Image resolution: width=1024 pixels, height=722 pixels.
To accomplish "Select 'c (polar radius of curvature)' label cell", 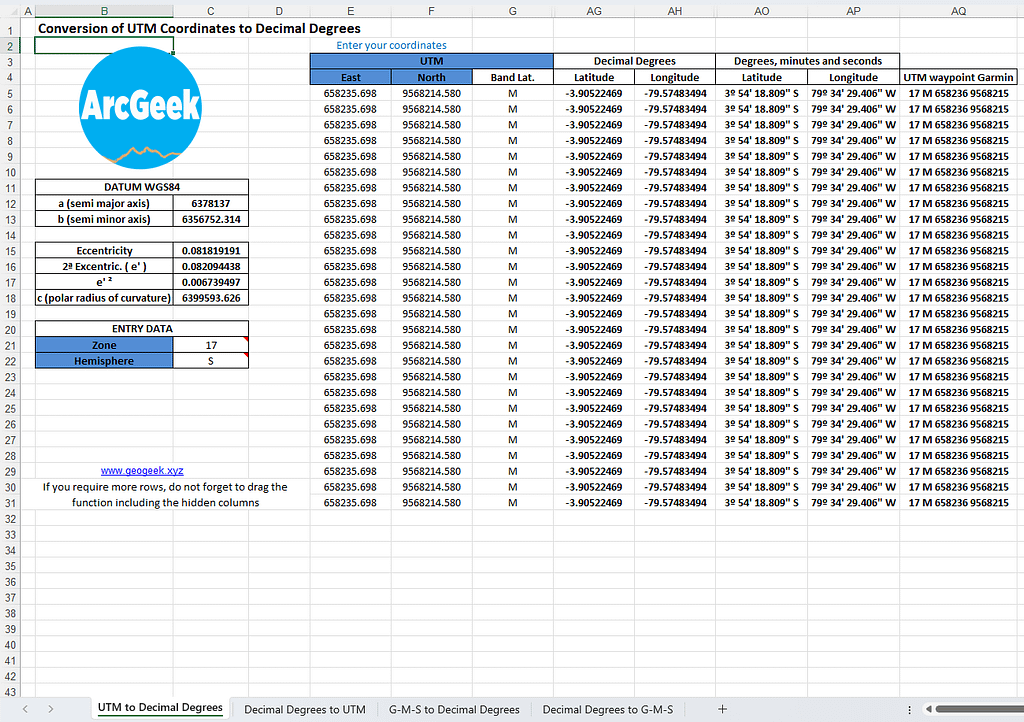I will [104, 298].
